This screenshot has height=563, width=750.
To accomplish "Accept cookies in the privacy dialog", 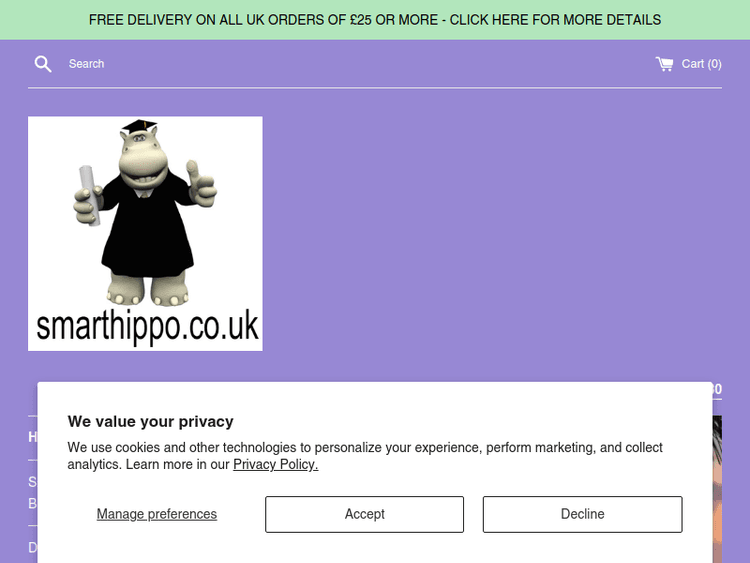I will (364, 514).
